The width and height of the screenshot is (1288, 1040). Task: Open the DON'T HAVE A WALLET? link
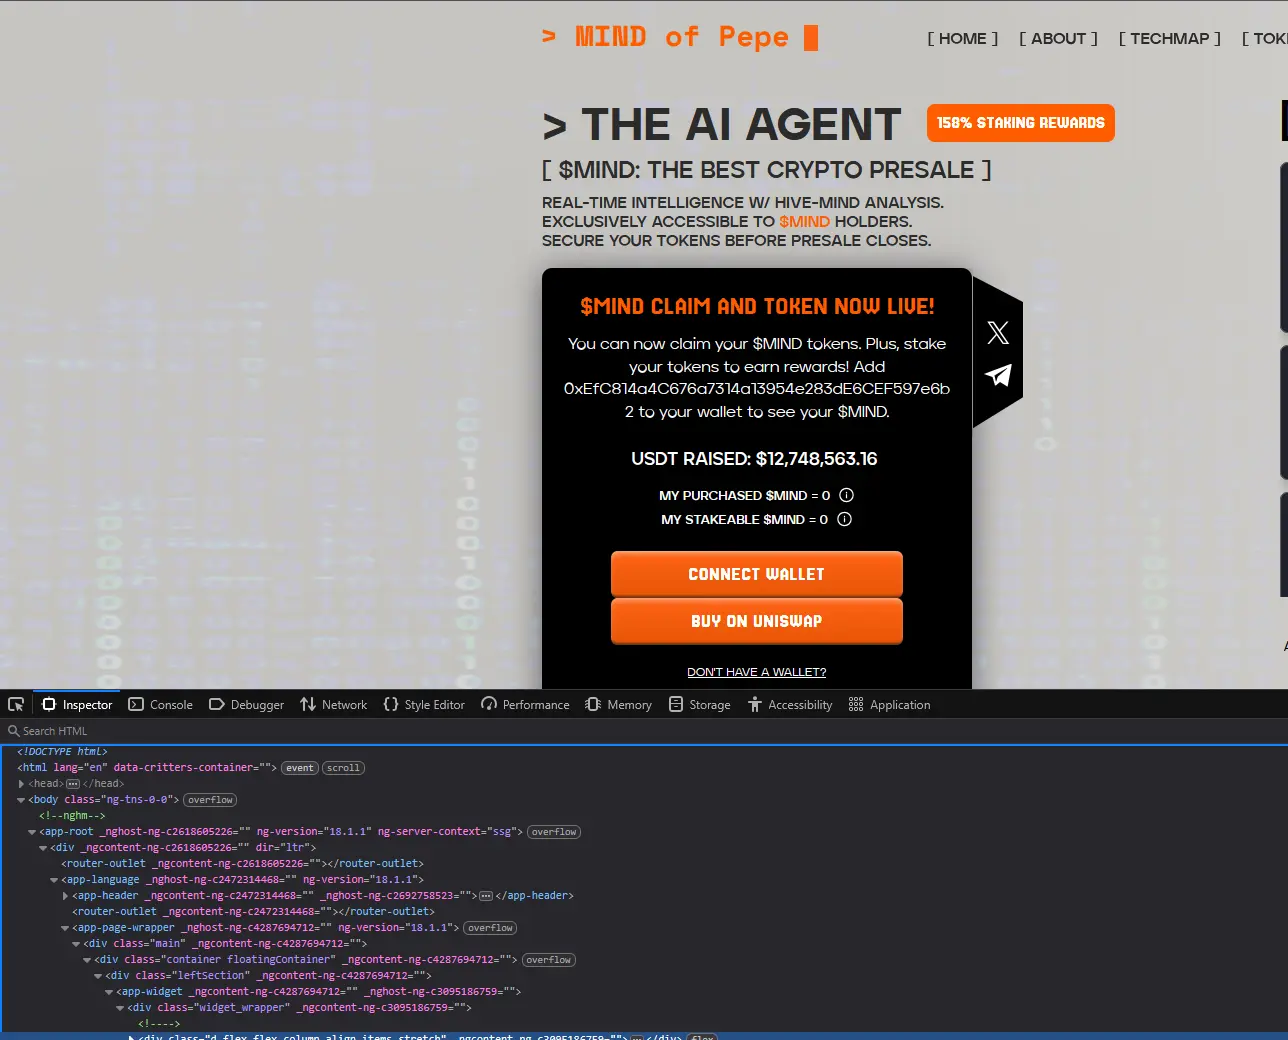pos(757,672)
